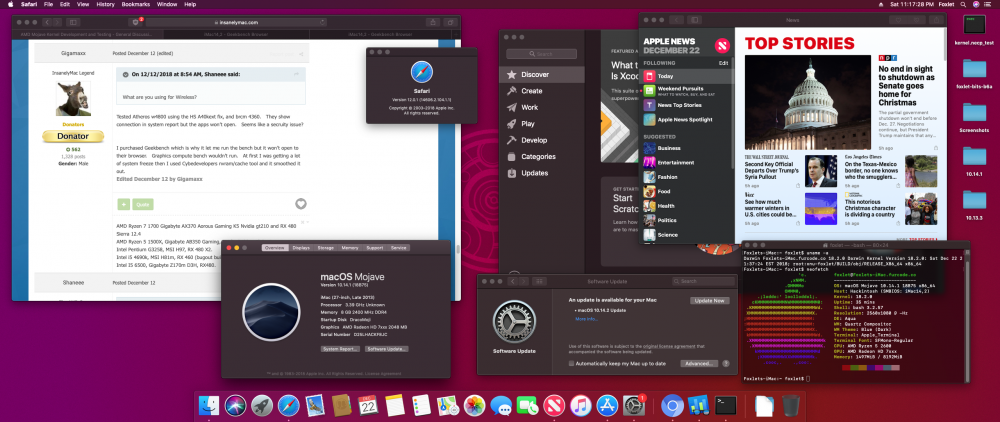Click Software Update… button in About This Mac
The height and width of the screenshot is (422, 1000).
tap(386, 349)
